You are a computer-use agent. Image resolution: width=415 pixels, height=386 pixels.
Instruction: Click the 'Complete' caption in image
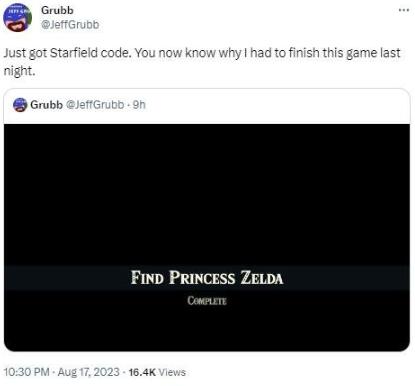coord(207,301)
